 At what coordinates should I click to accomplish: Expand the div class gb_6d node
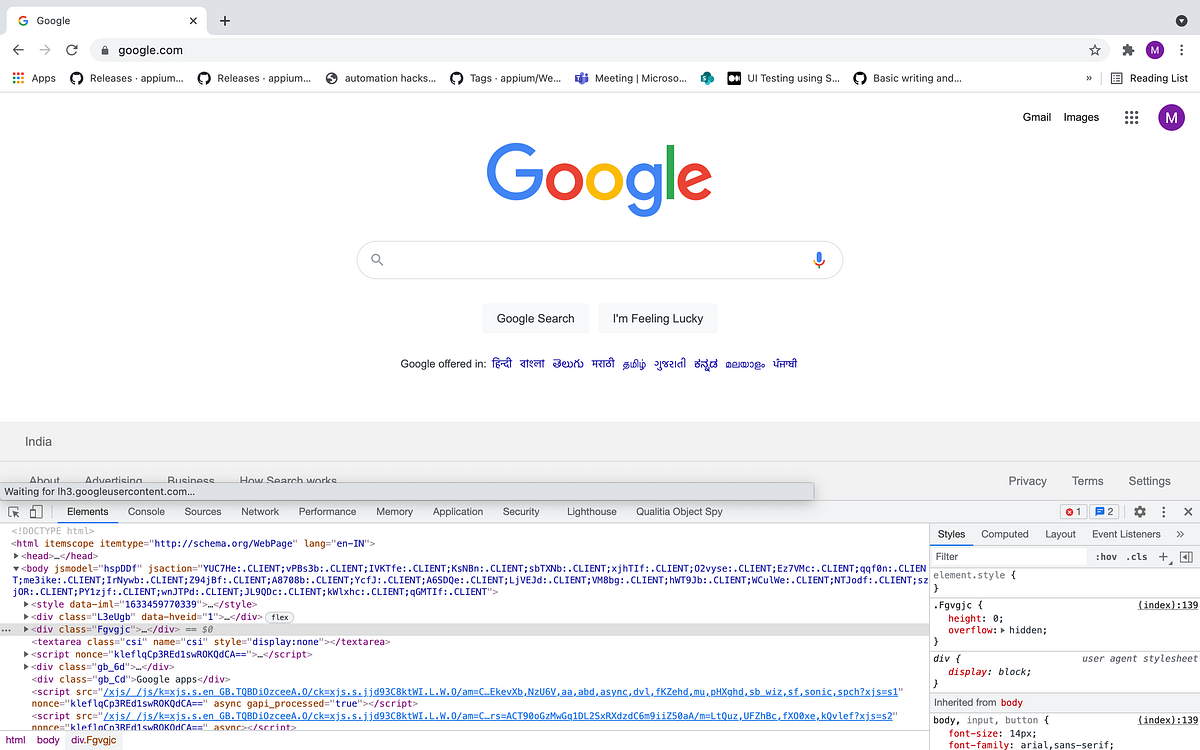(27, 666)
